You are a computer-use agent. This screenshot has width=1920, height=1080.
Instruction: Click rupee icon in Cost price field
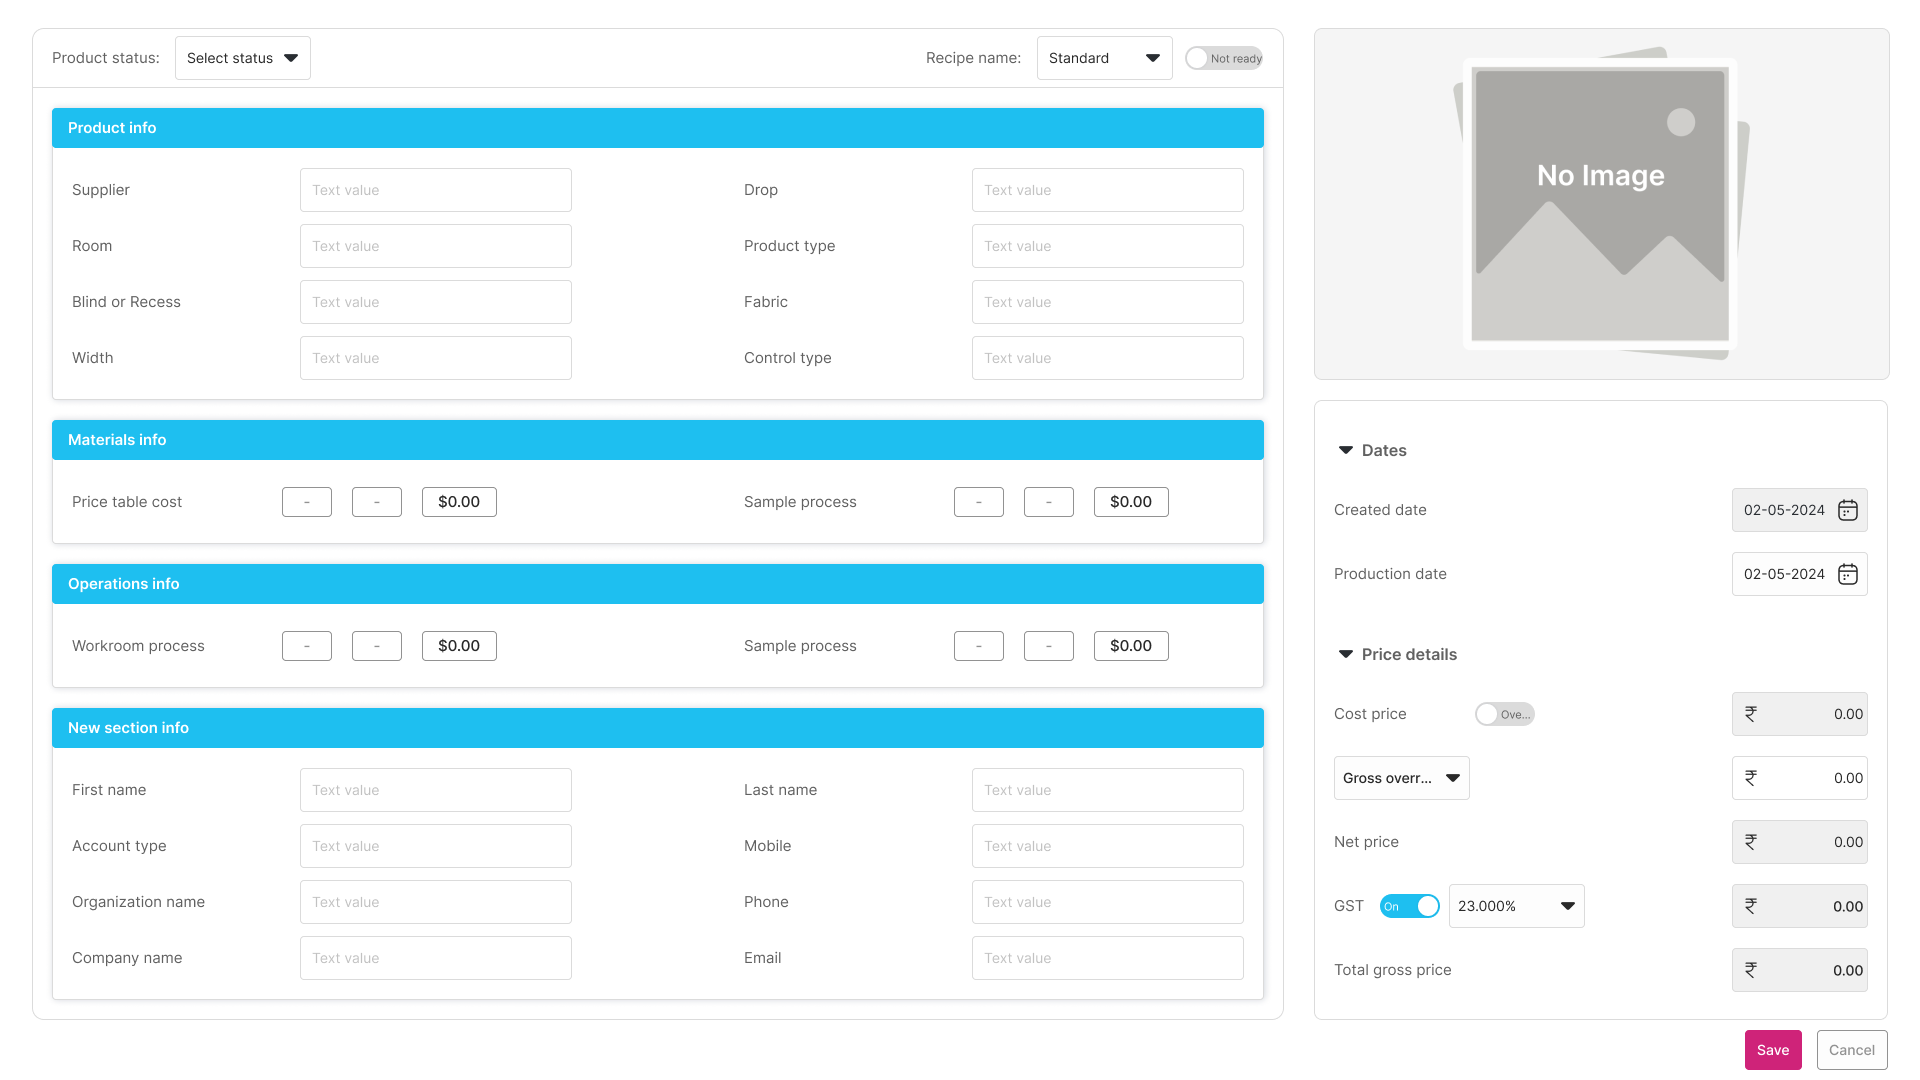tap(1751, 714)
